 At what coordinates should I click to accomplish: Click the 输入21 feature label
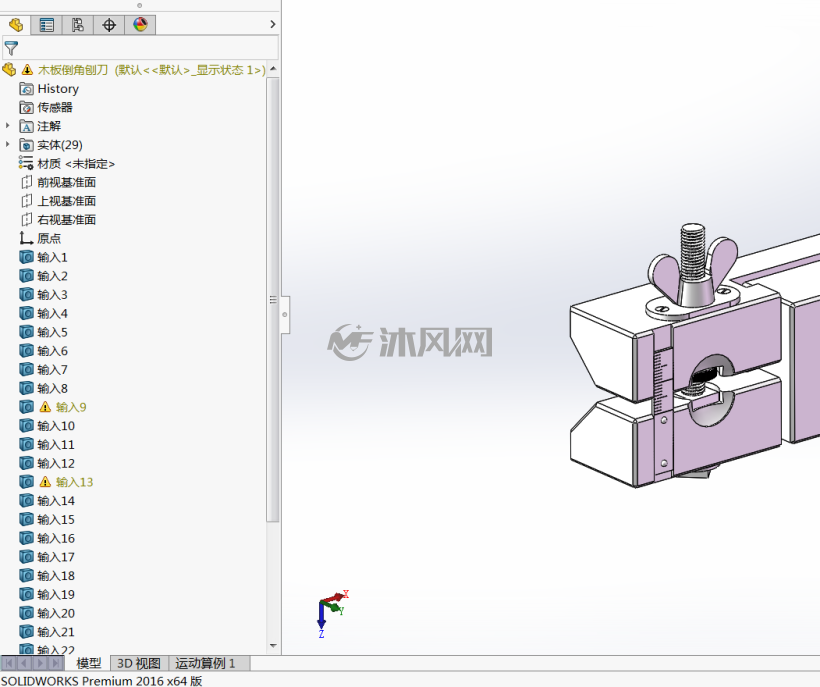[x=56, y=632]
